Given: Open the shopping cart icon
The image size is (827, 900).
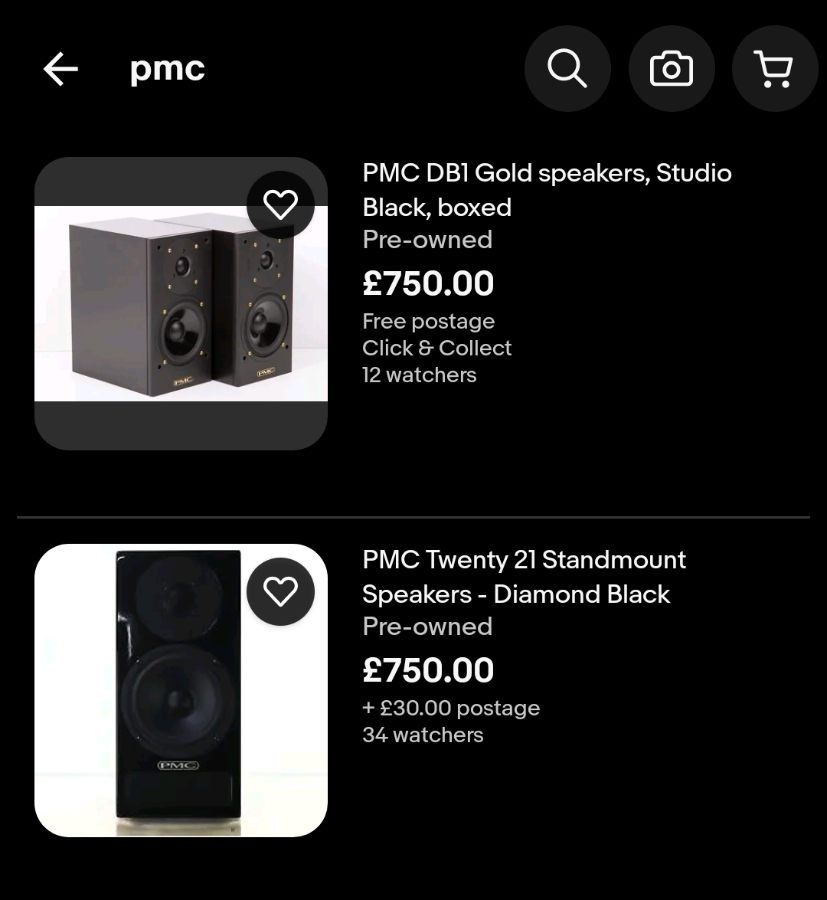Looking at the screenshot, I should click(775, 68).
